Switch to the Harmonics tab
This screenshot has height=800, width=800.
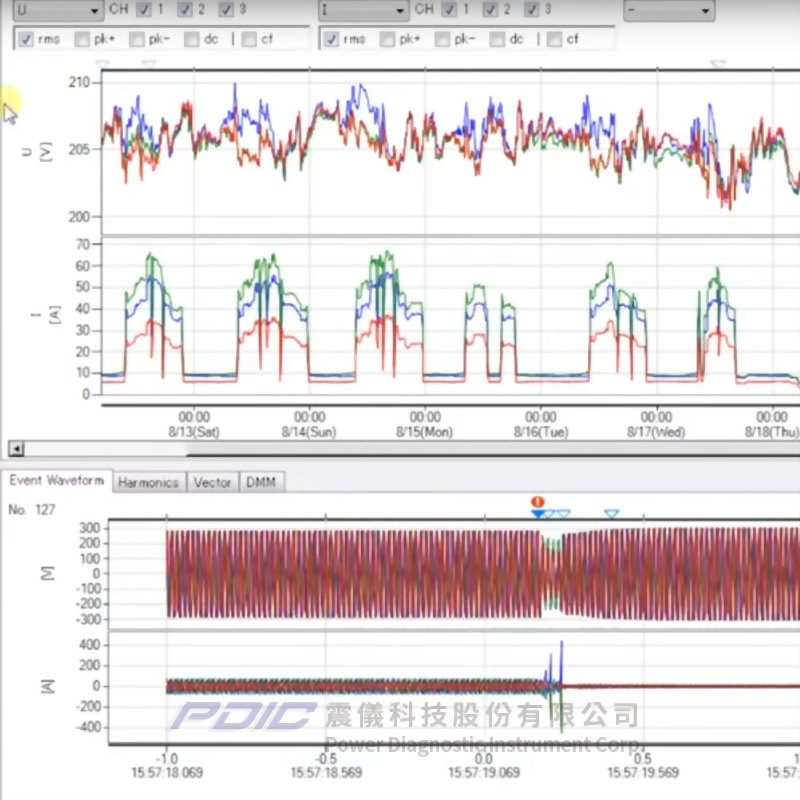coord(148,482)
